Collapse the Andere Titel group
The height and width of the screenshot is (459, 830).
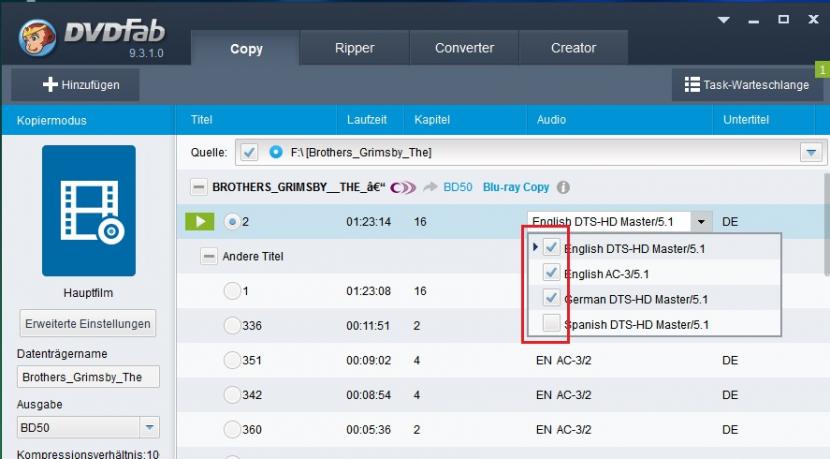click(209, 257)
